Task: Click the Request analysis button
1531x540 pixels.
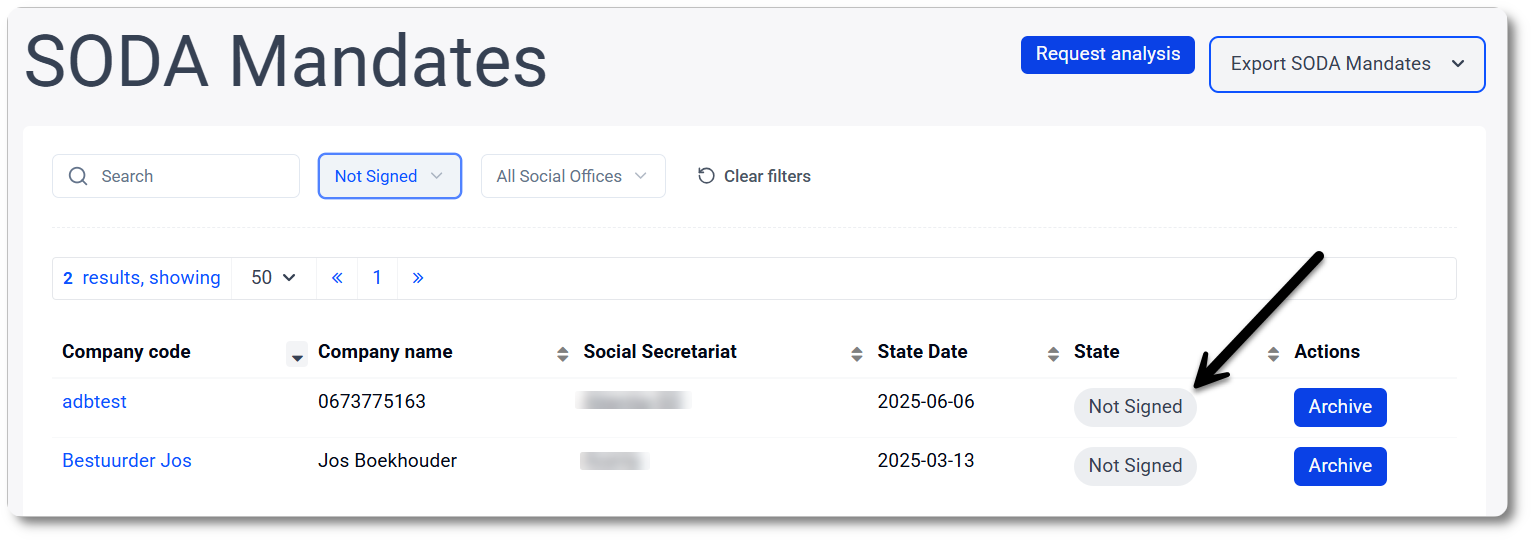Action: pyautogui.click(x=1108, y=54)
